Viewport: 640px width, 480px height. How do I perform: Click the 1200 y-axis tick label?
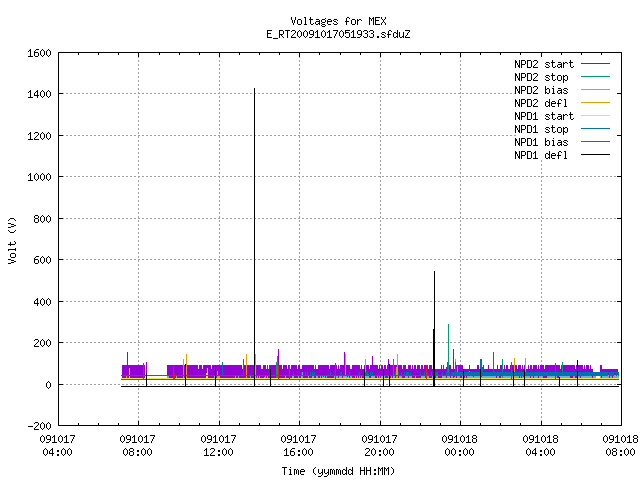[x=39, y=136]
